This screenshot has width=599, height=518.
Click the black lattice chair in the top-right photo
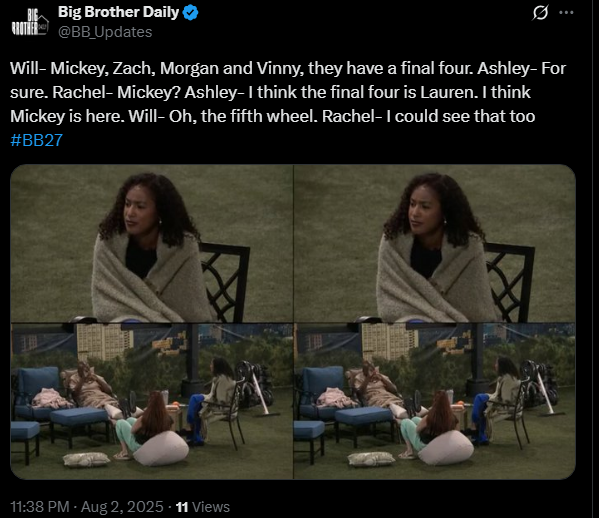pos(510,282)
